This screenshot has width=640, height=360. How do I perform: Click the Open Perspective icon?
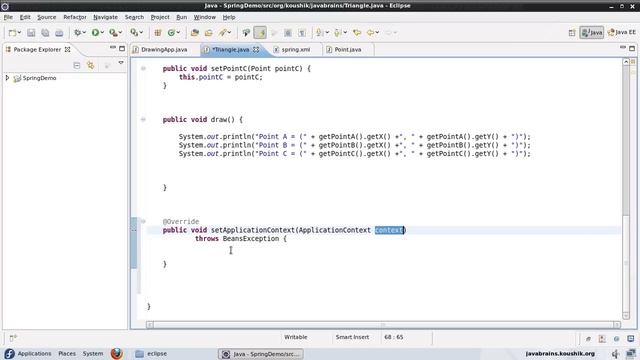coord(572,33)
